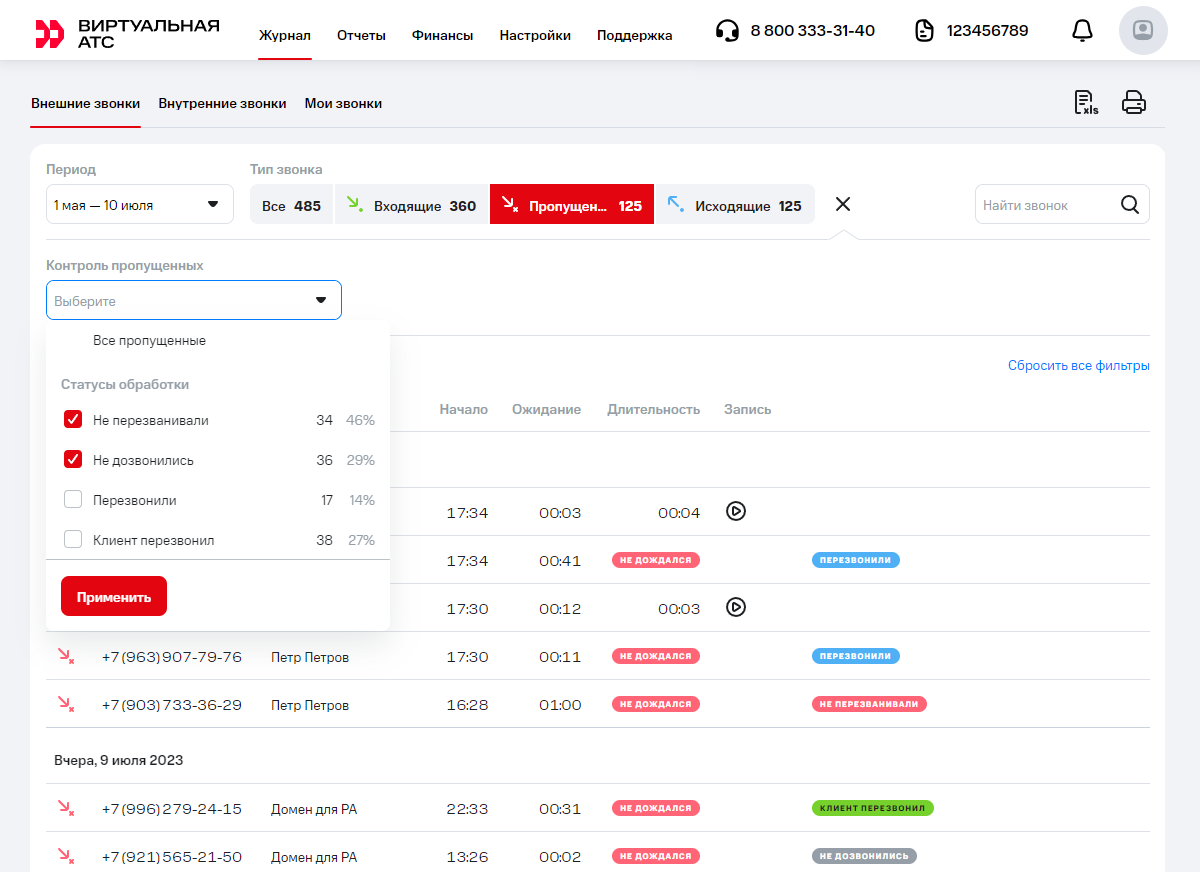Select 'Все пропущенные' in the dropdown list
The height and width of the screenshot is (872, 1200).
coord(149,341)
